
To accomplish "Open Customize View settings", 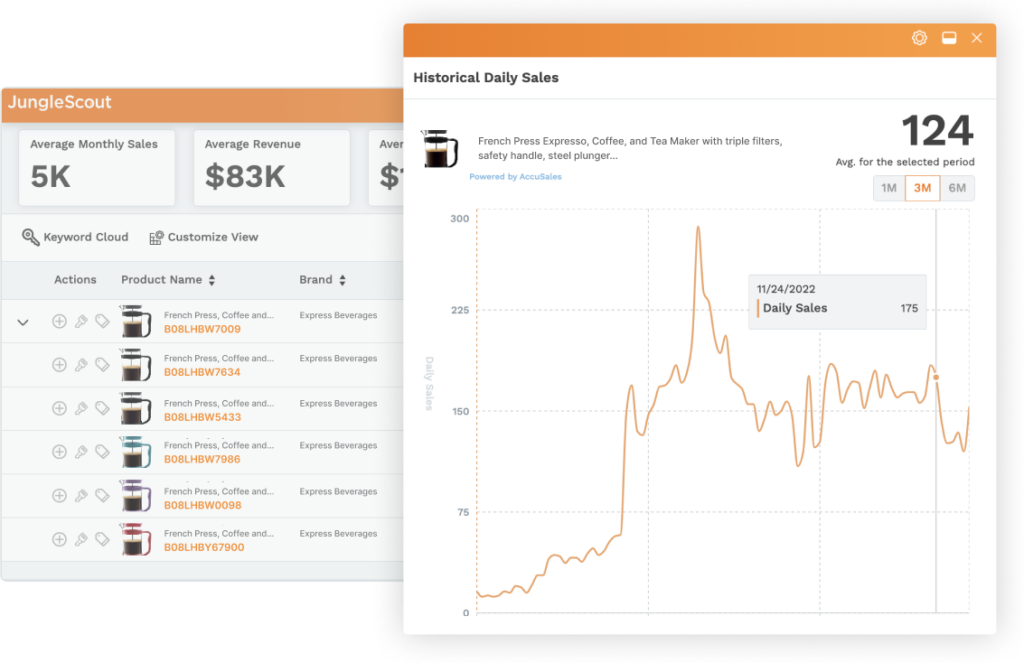I will (x=204, y=237).
